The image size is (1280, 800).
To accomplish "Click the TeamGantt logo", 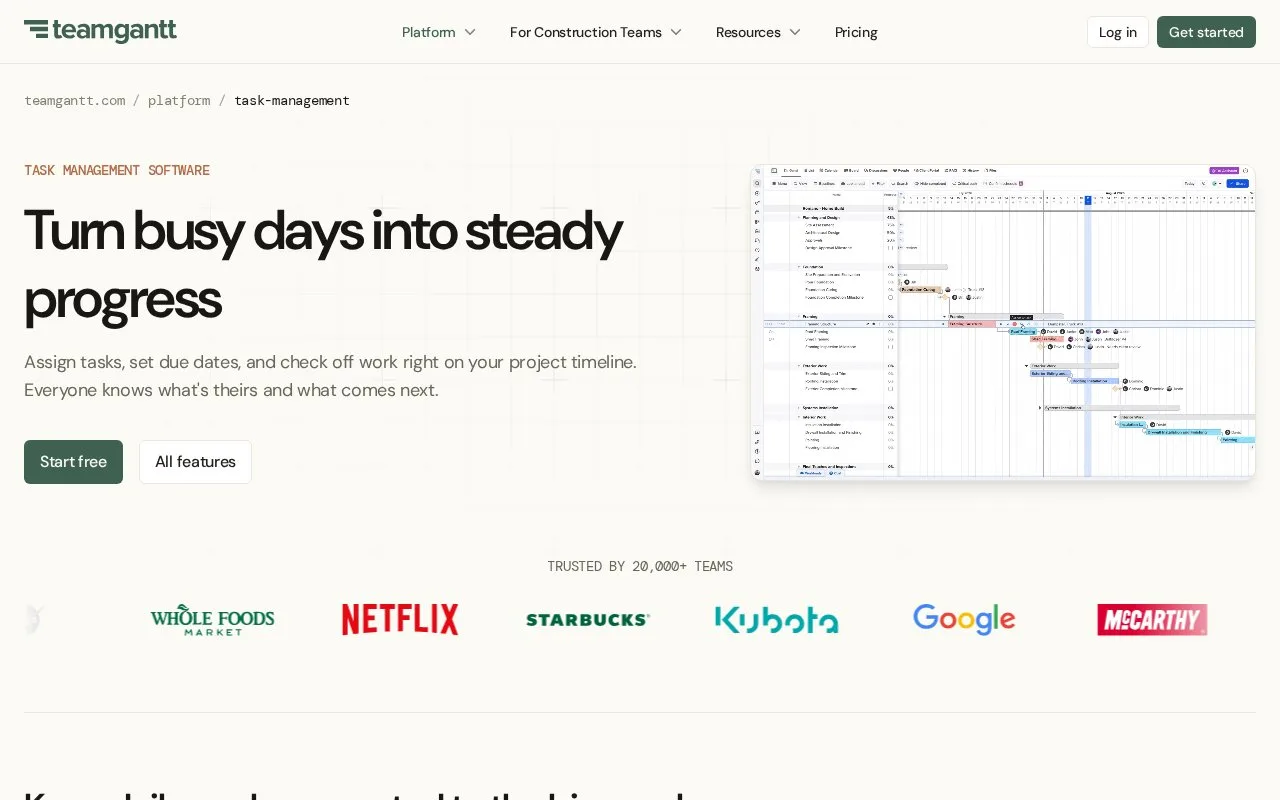I will pyautogui.click(x=100, y=31).
